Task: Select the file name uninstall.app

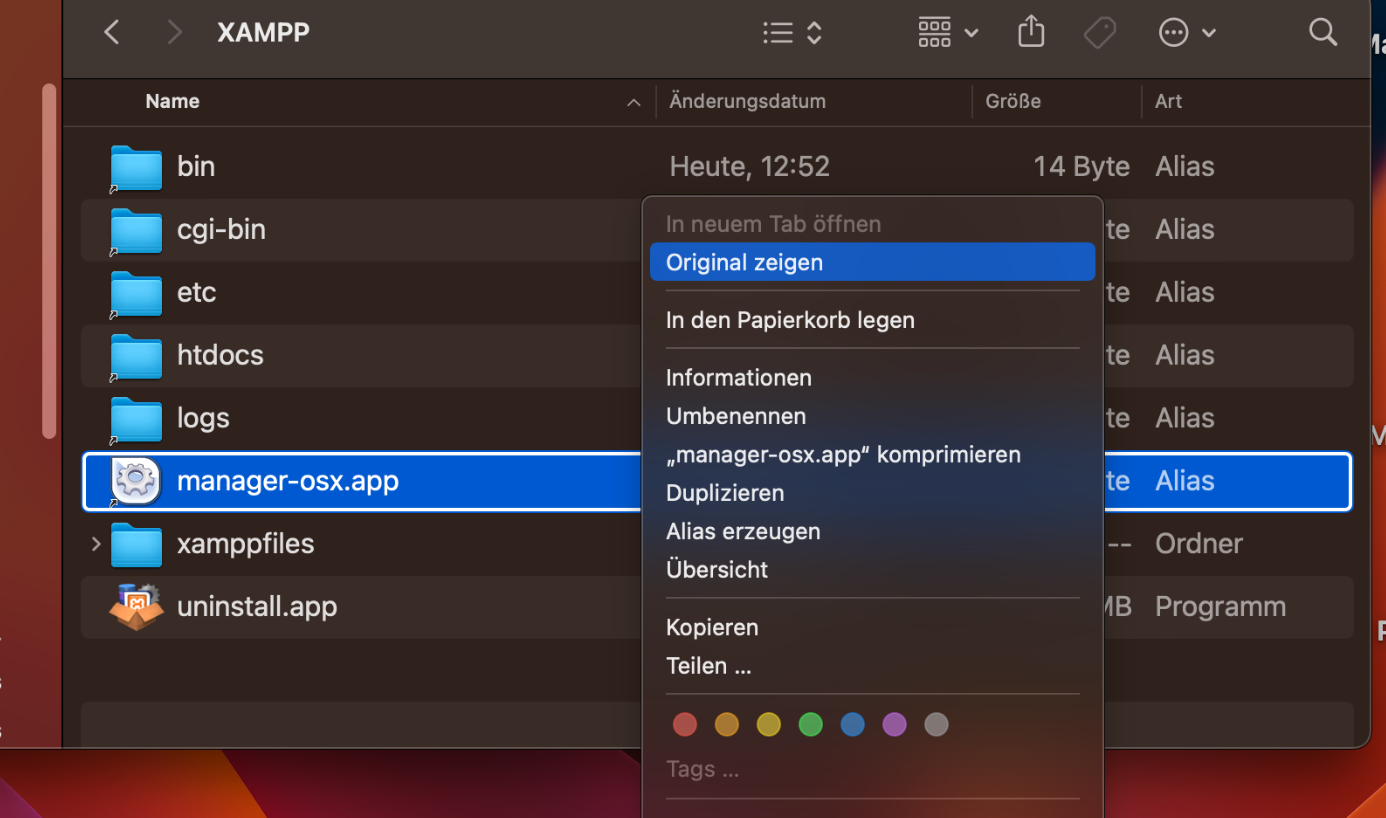Action: [257, 607]
